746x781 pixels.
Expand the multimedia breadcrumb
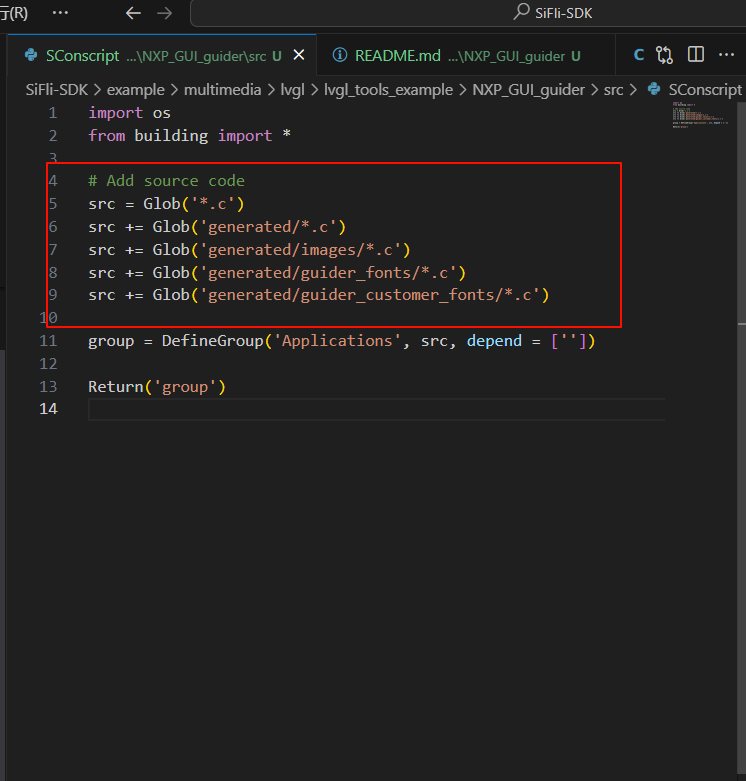point(219,90)
